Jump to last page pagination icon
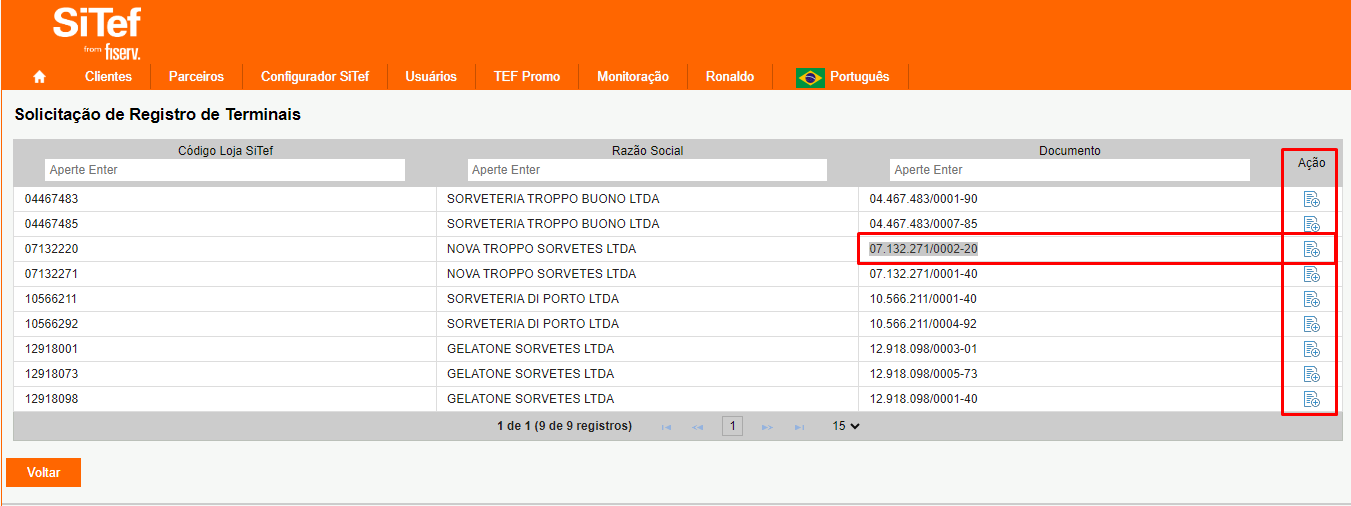The width and height of the screenshot is (1351, 506). (x=799, y=427)
